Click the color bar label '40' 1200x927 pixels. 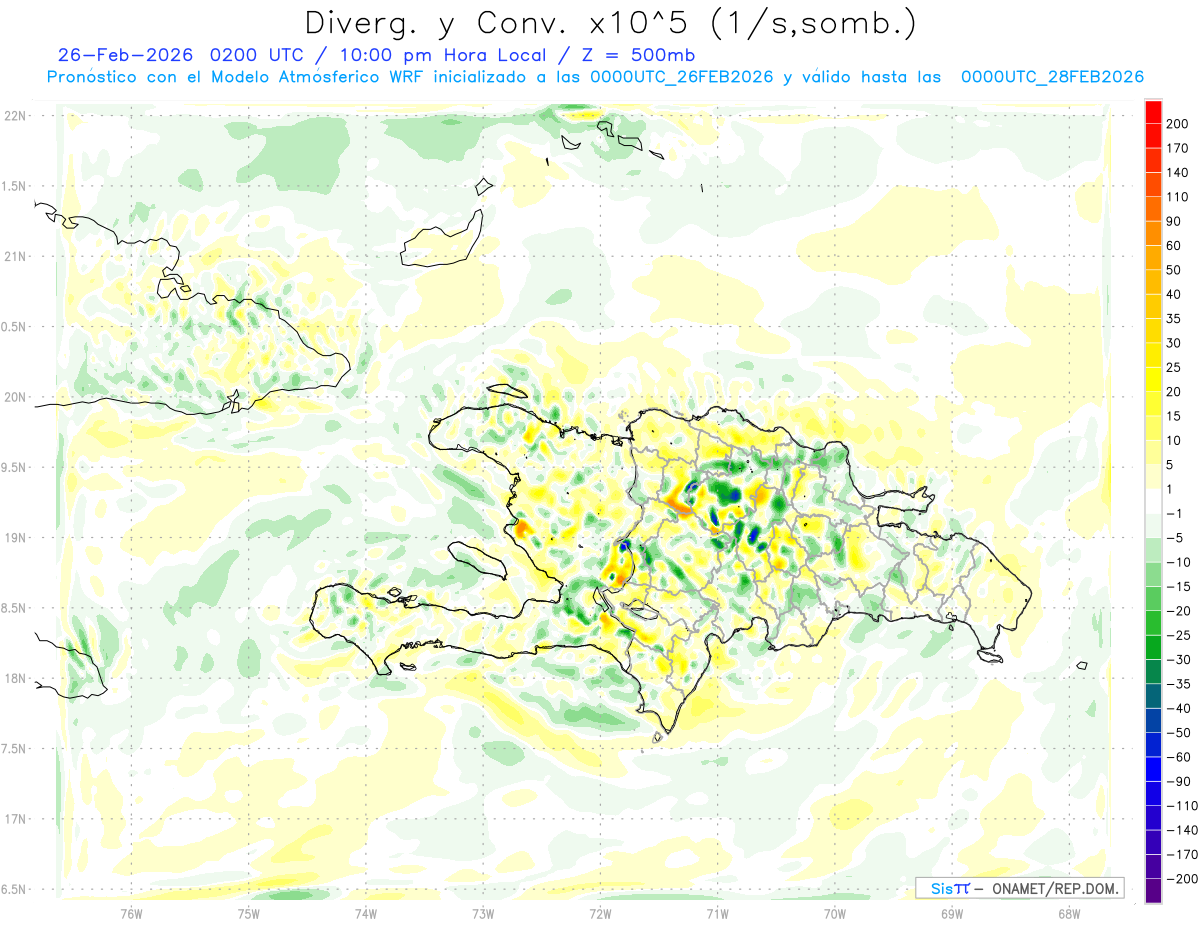pos(1174,294)
